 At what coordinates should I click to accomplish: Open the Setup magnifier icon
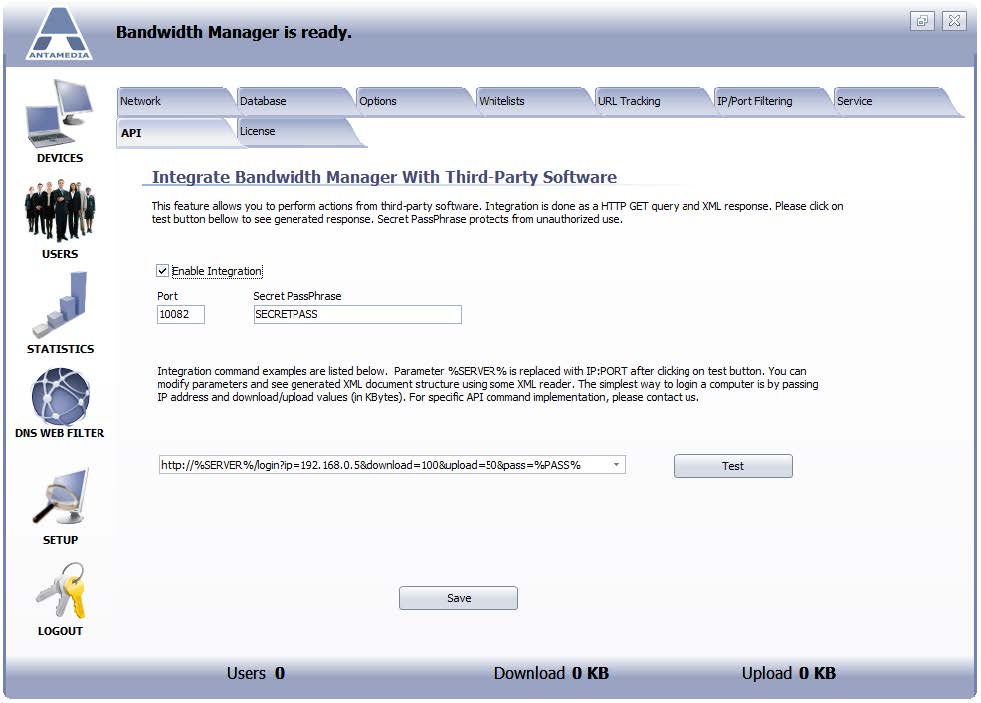(x=61, y=497)
